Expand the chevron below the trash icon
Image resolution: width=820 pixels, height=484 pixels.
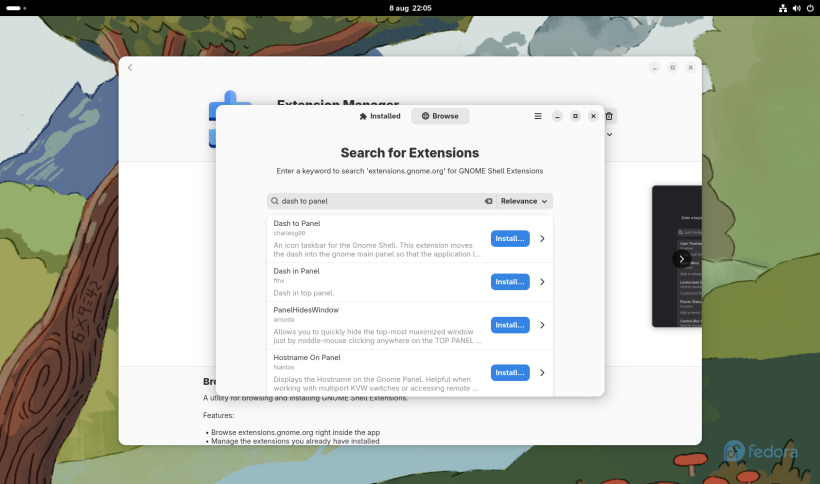(x=609, y=134)
